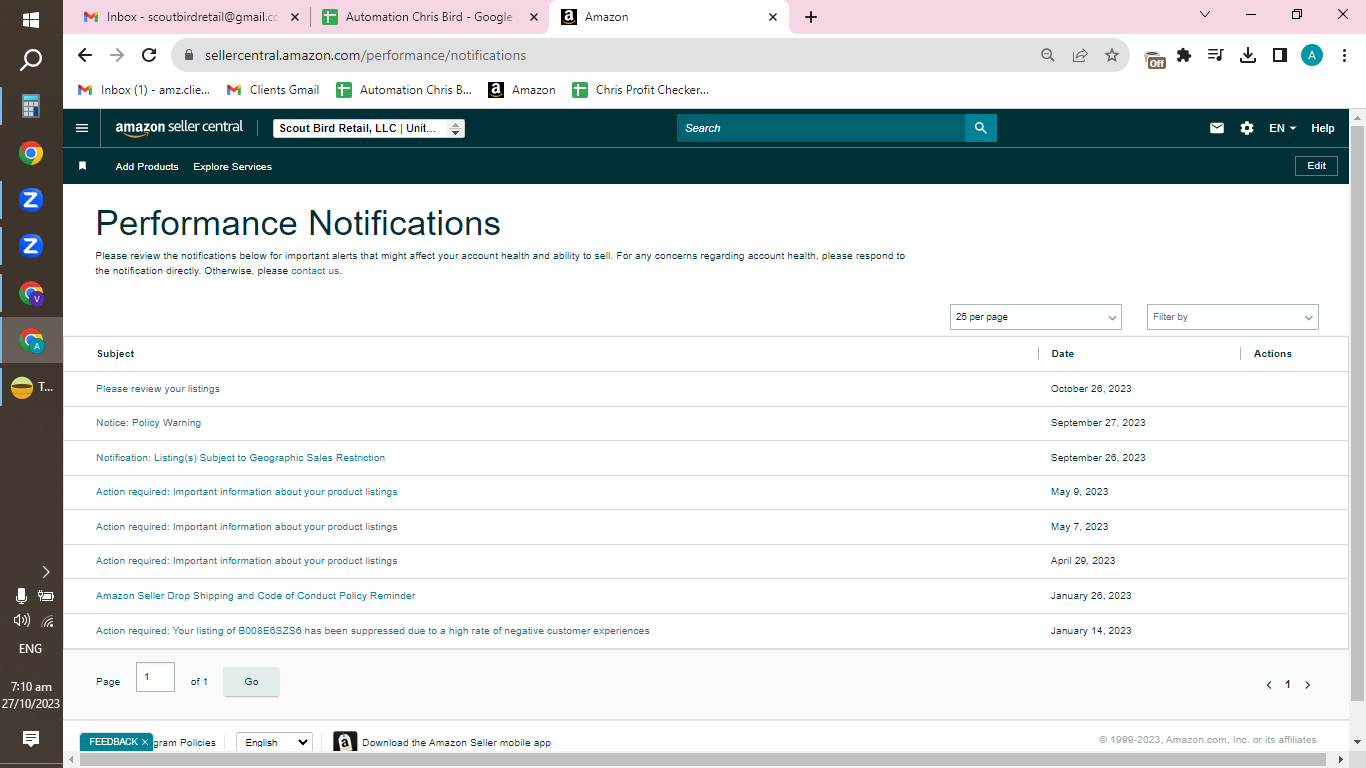The image size is (1366, 768).
Task: Go back with the browser back arrow
Action: (x=85, y=55)
